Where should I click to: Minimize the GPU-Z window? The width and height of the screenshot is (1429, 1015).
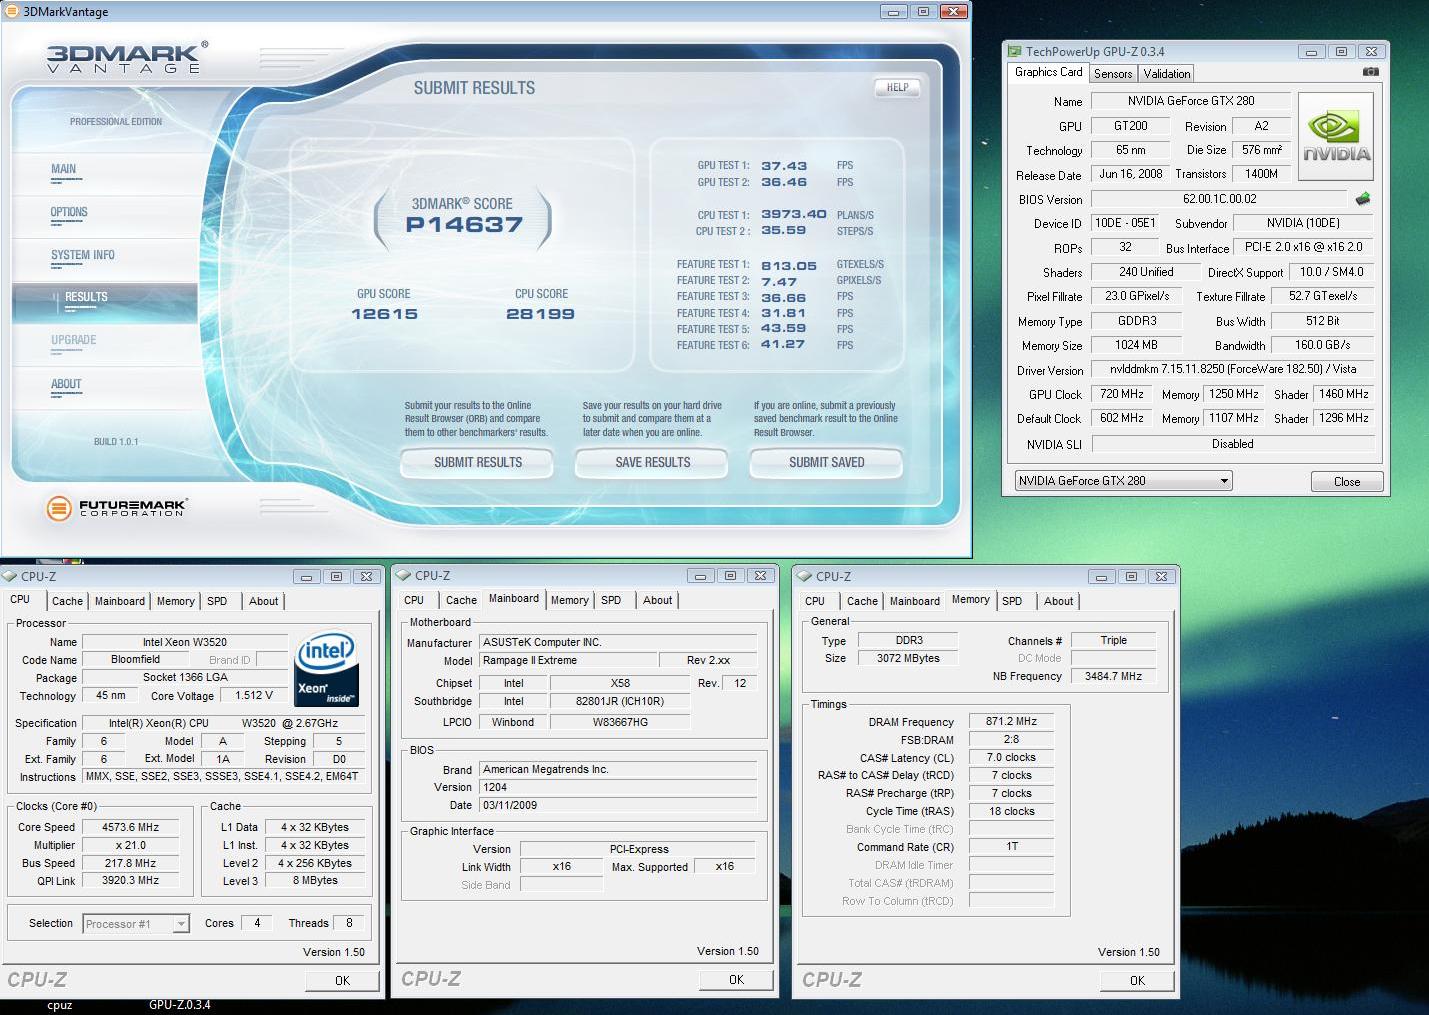tap(1310, 51)
